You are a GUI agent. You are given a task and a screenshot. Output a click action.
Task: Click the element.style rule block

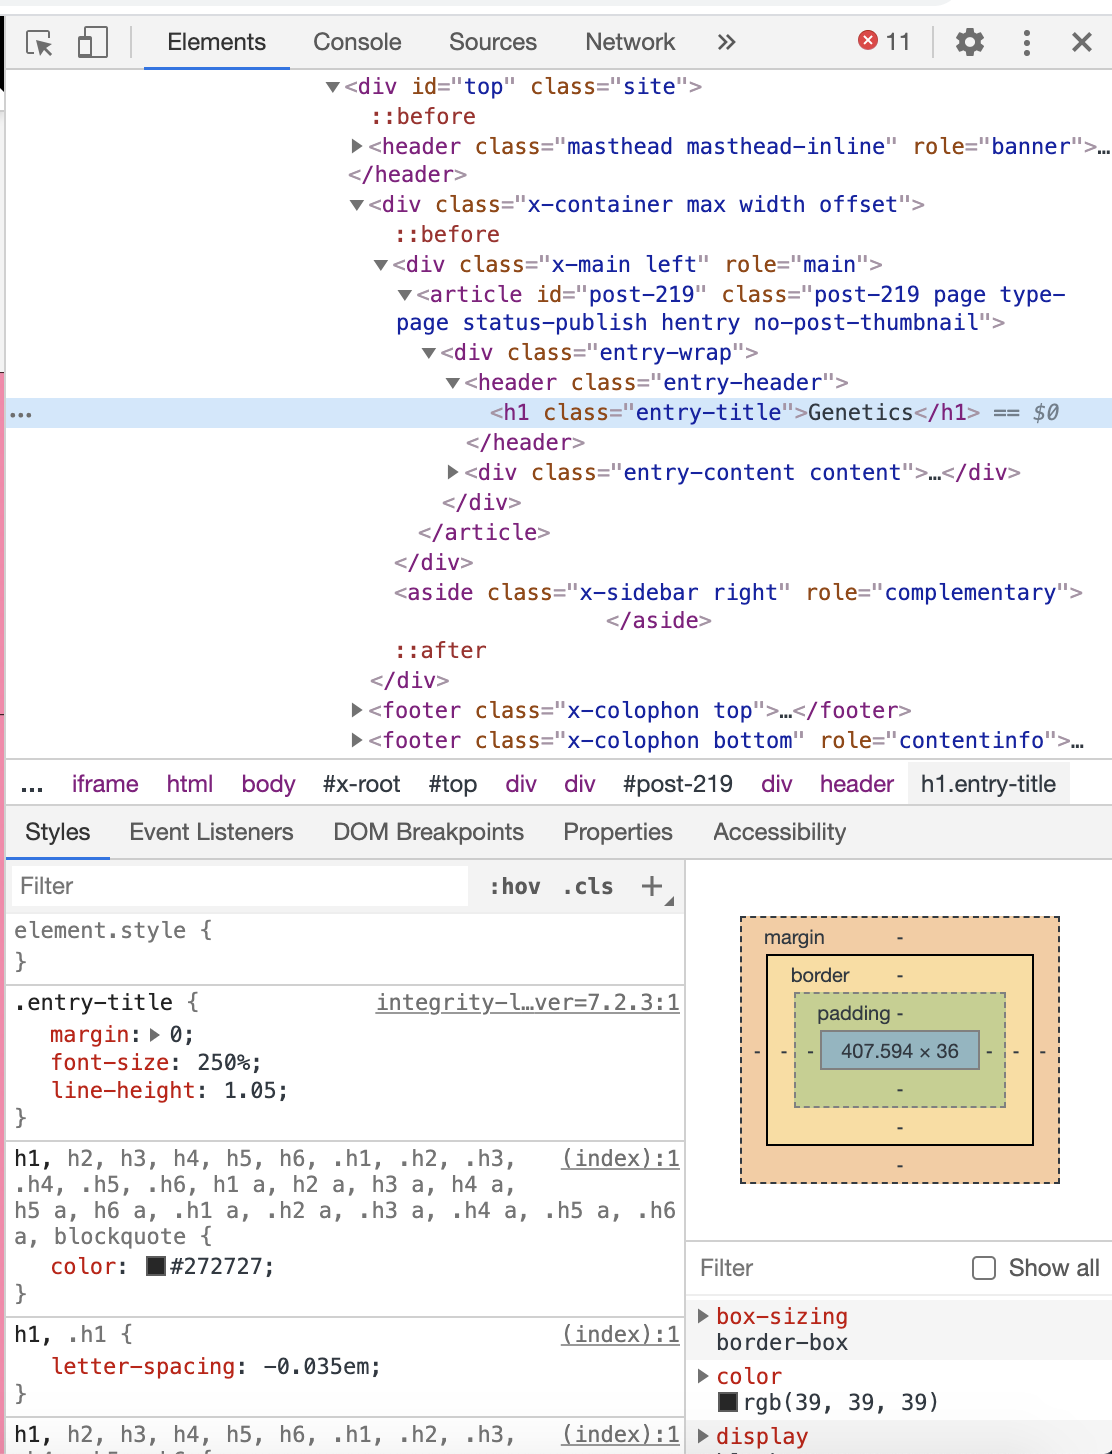click(345, 946)
